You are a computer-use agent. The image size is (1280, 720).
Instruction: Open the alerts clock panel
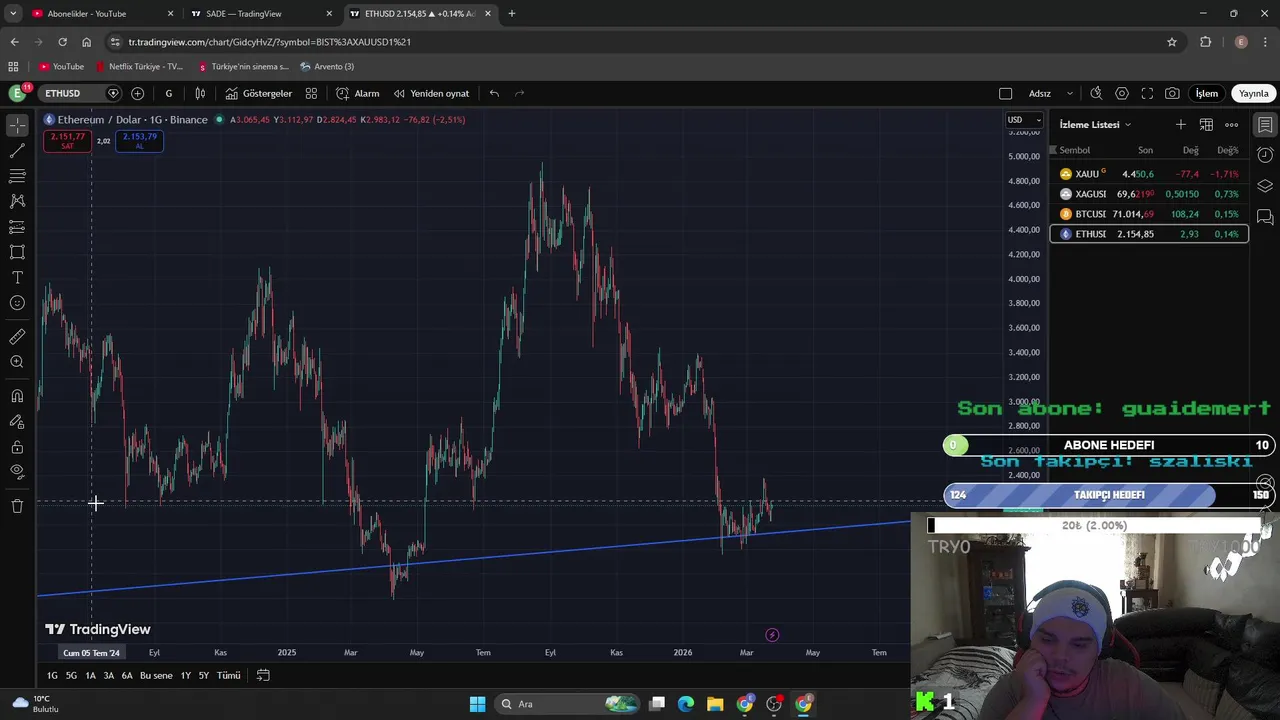[1265, 155]
